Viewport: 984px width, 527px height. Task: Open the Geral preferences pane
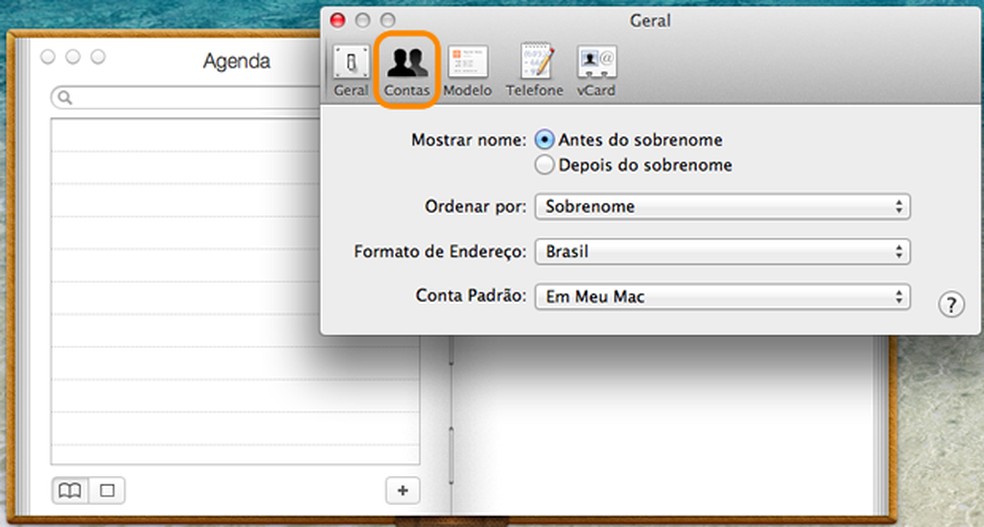point(351,72)
